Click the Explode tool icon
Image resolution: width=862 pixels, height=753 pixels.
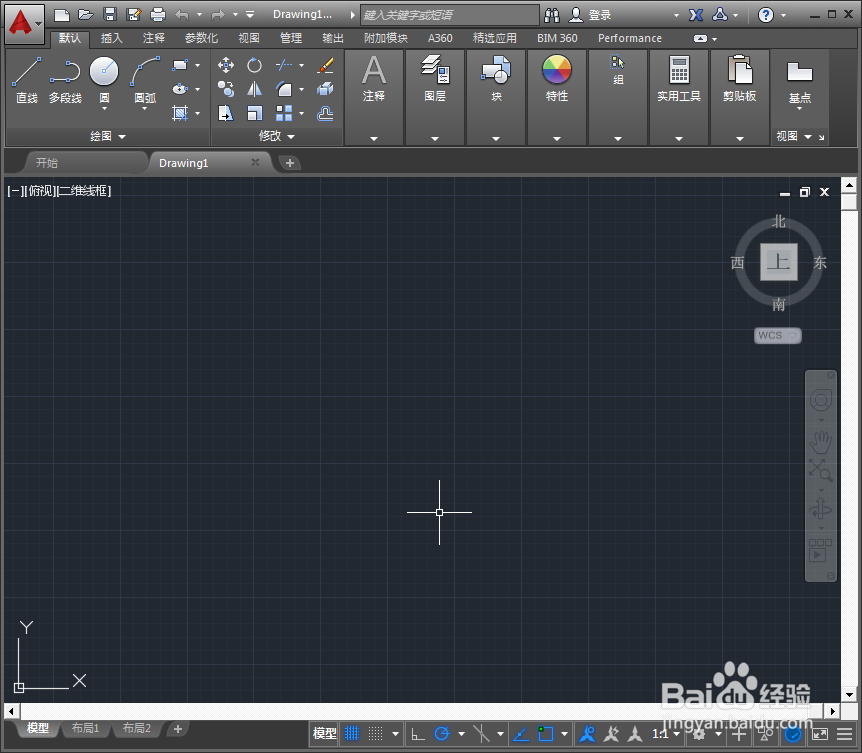pos(325,89)
